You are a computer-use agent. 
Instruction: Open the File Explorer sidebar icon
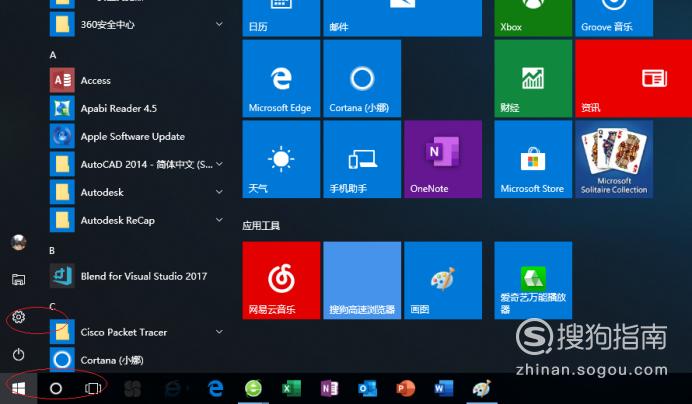point(19,279)
